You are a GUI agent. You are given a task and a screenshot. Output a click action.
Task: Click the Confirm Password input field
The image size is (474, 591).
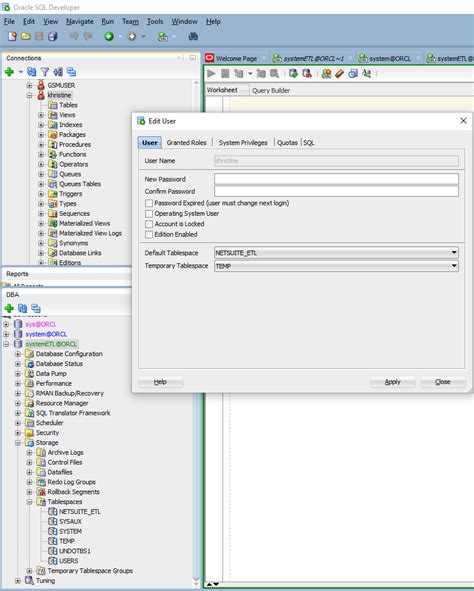[336, 191]
